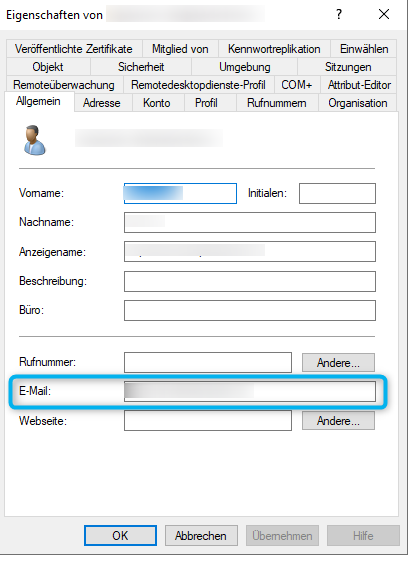Open the Veröffentlichte Zertifikate tab
Image resolution: width=412 pixels, height=562 pixels.
[74, 49]
